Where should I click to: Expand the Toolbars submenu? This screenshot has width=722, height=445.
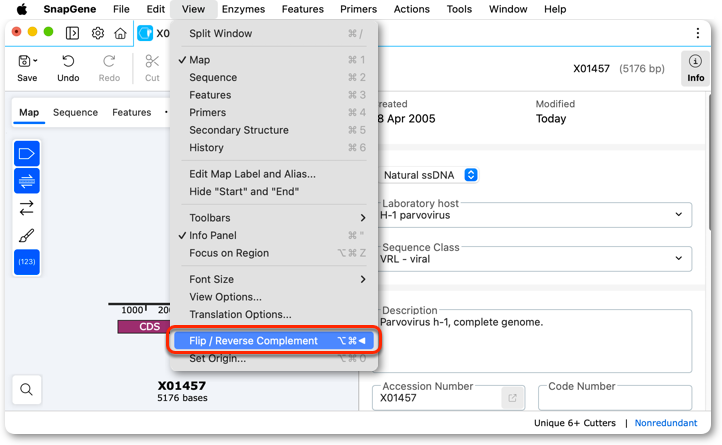click(274, 218)
